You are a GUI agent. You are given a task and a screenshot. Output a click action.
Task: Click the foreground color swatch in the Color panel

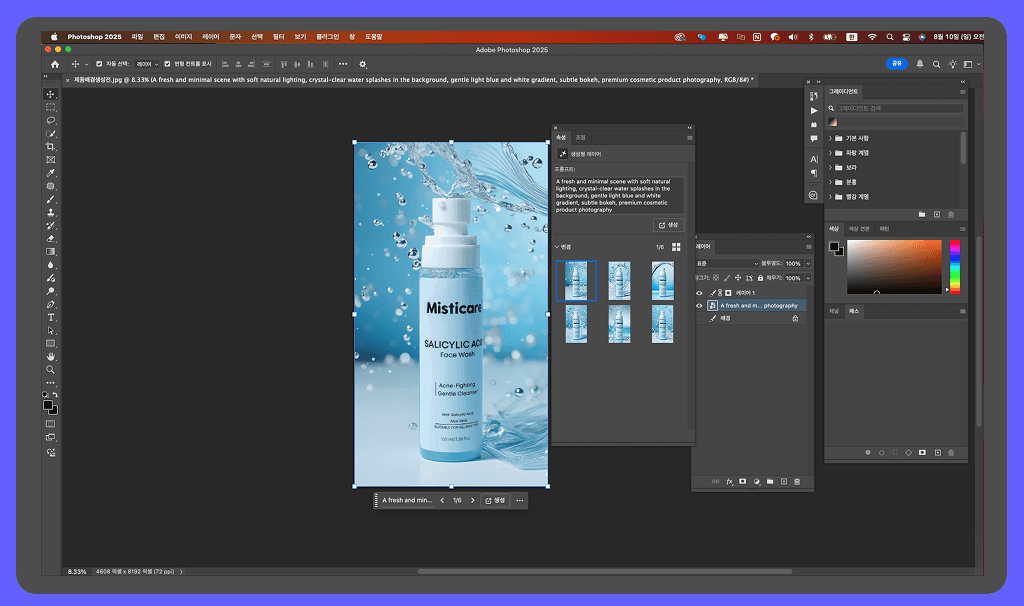pyautogui.click(x=834, y=246)
